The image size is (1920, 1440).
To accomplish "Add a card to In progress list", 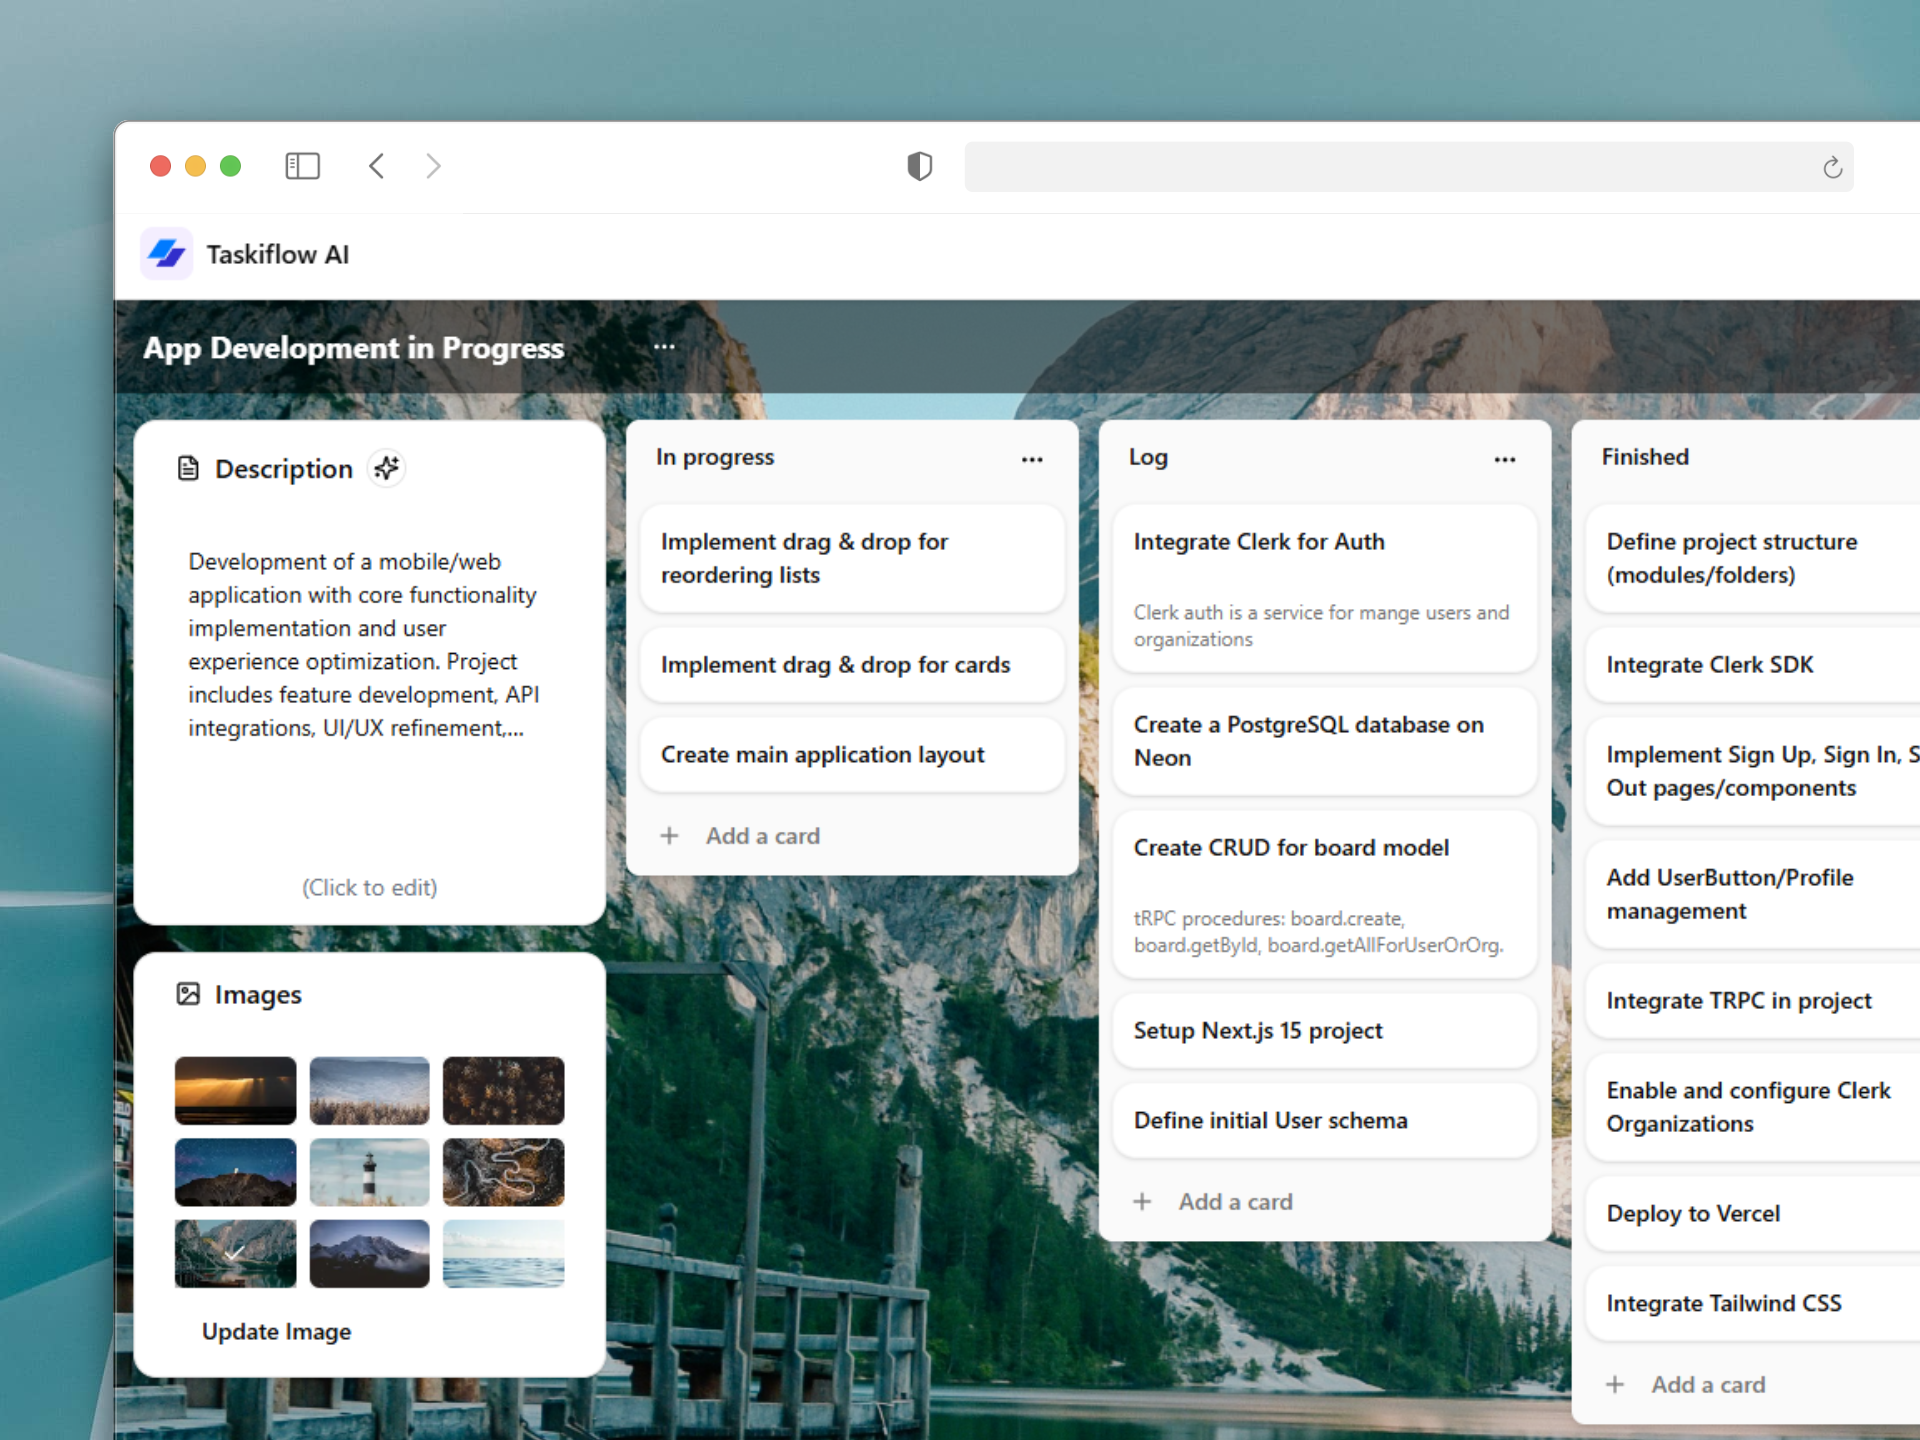I will coord(762,836).
